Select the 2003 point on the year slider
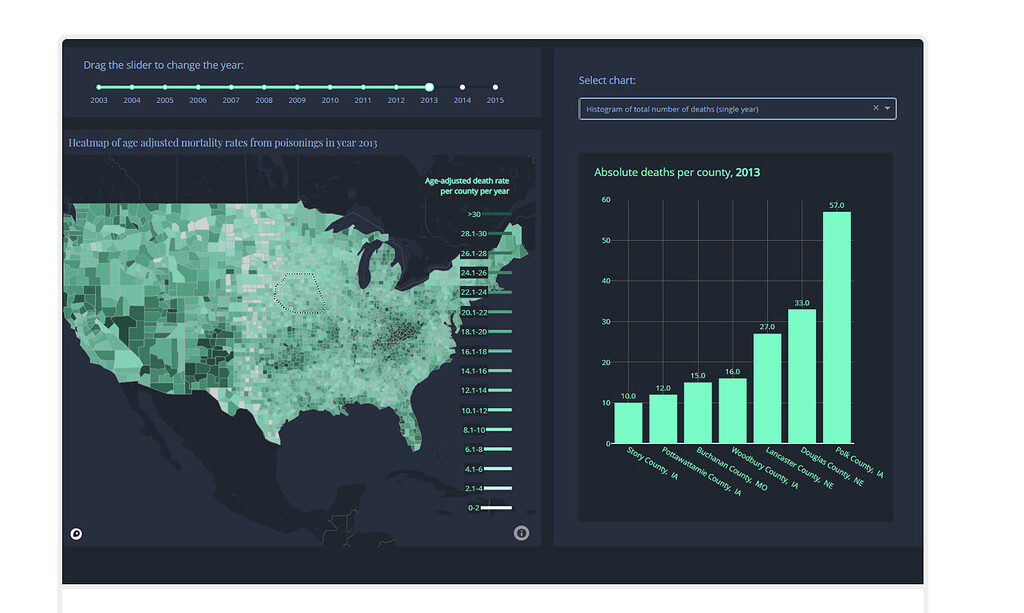1024x613 pixels. click(x=98, y=87)
